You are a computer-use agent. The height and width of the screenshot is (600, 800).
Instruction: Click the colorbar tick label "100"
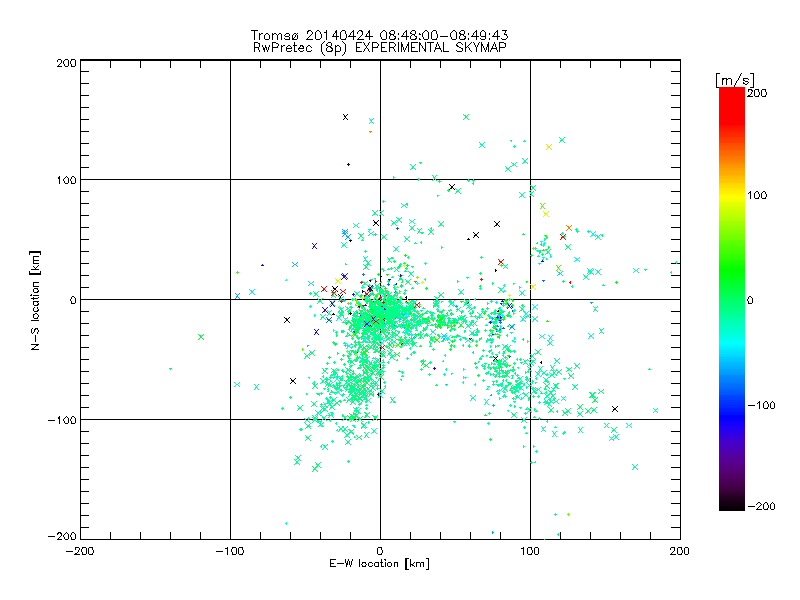pyautogui.click(x=757, y=195)
